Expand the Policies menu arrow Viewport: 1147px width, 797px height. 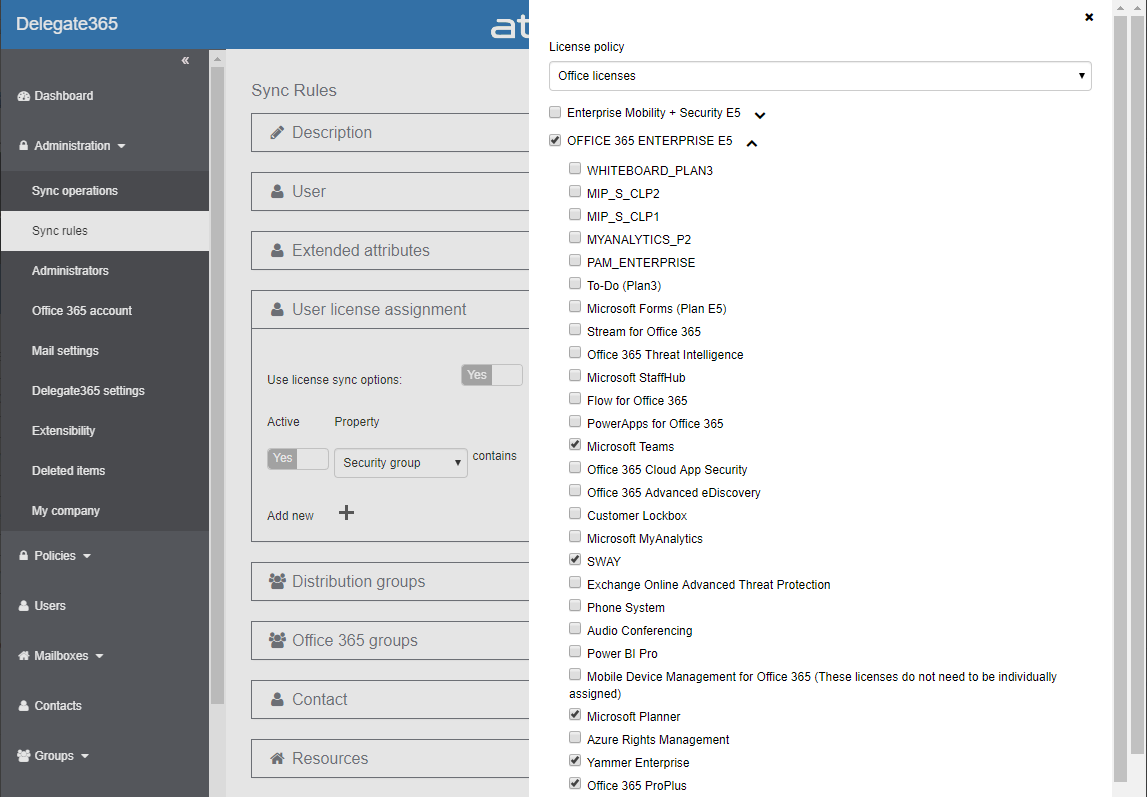click(87, 556)
